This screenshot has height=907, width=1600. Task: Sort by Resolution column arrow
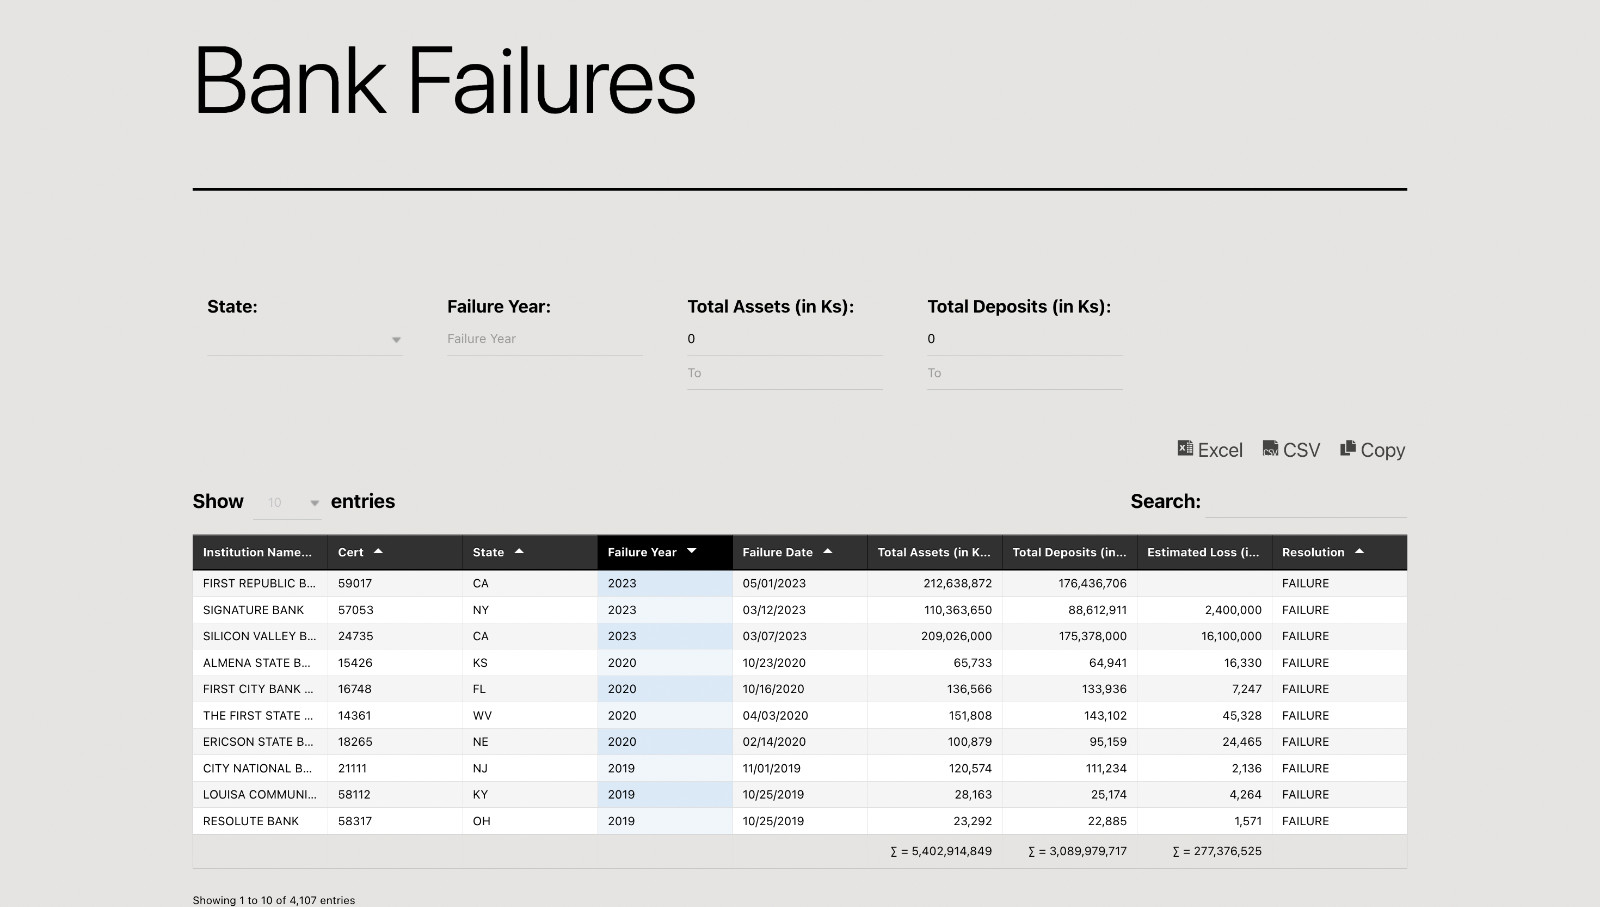click(1359, 552)
